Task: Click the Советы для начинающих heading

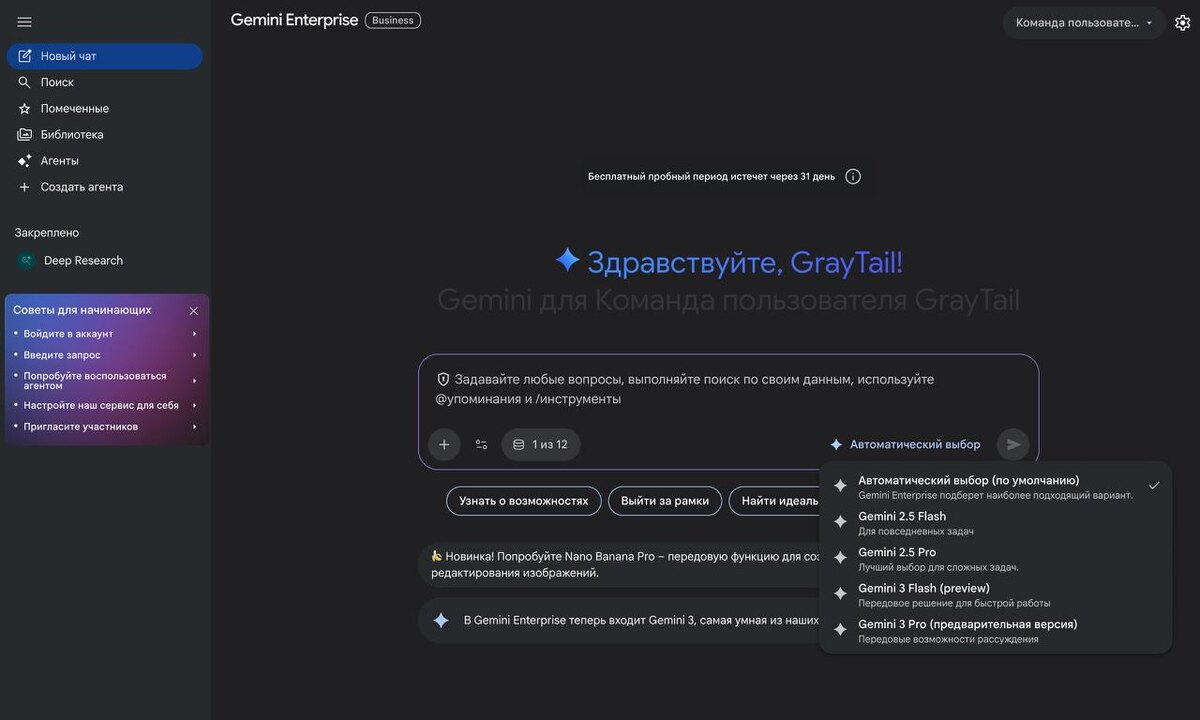Action: pos(82,310)
